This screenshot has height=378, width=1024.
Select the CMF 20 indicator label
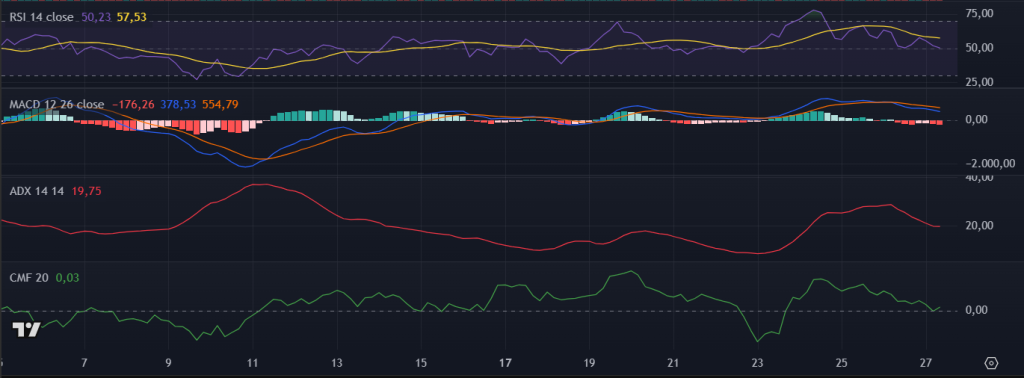[29, 277]
